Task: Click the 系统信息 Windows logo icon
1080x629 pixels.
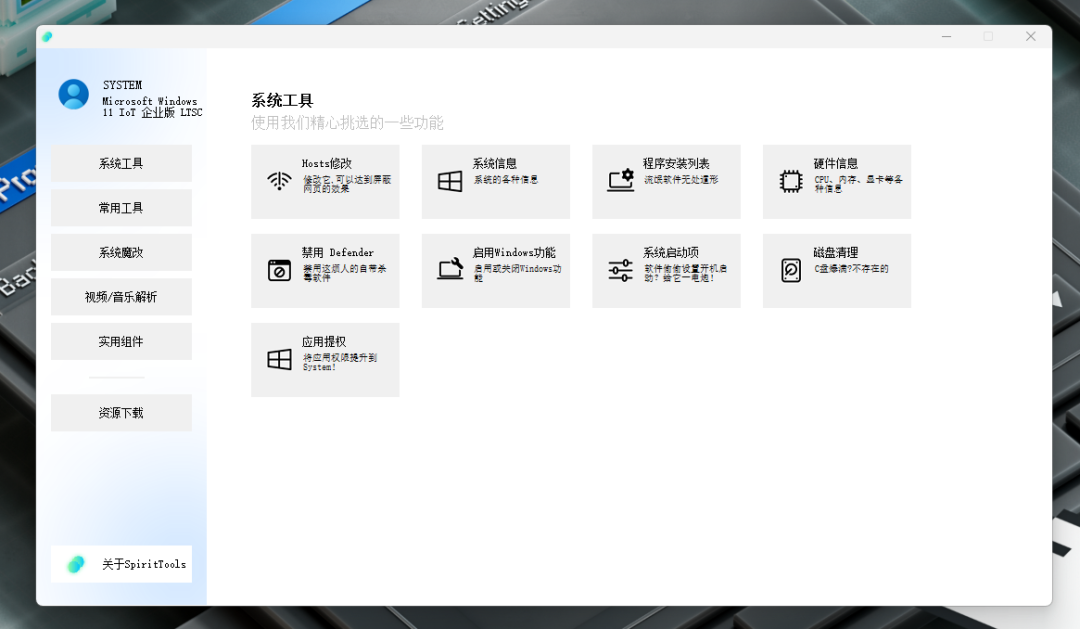Action: point(450,181)
